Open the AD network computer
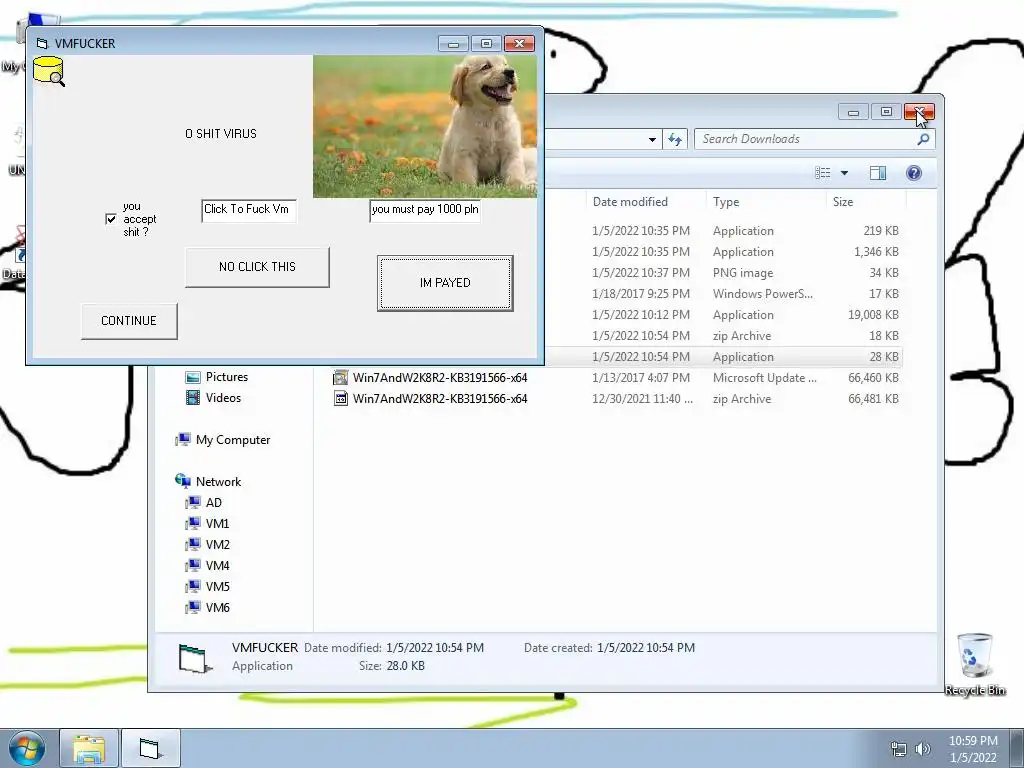 coord(214,503)
